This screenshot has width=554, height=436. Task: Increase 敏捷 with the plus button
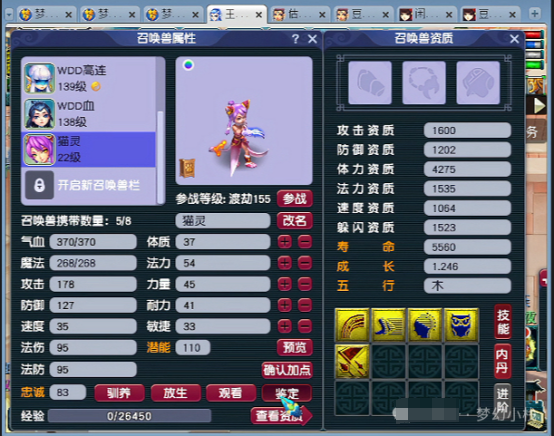point(285,326)
